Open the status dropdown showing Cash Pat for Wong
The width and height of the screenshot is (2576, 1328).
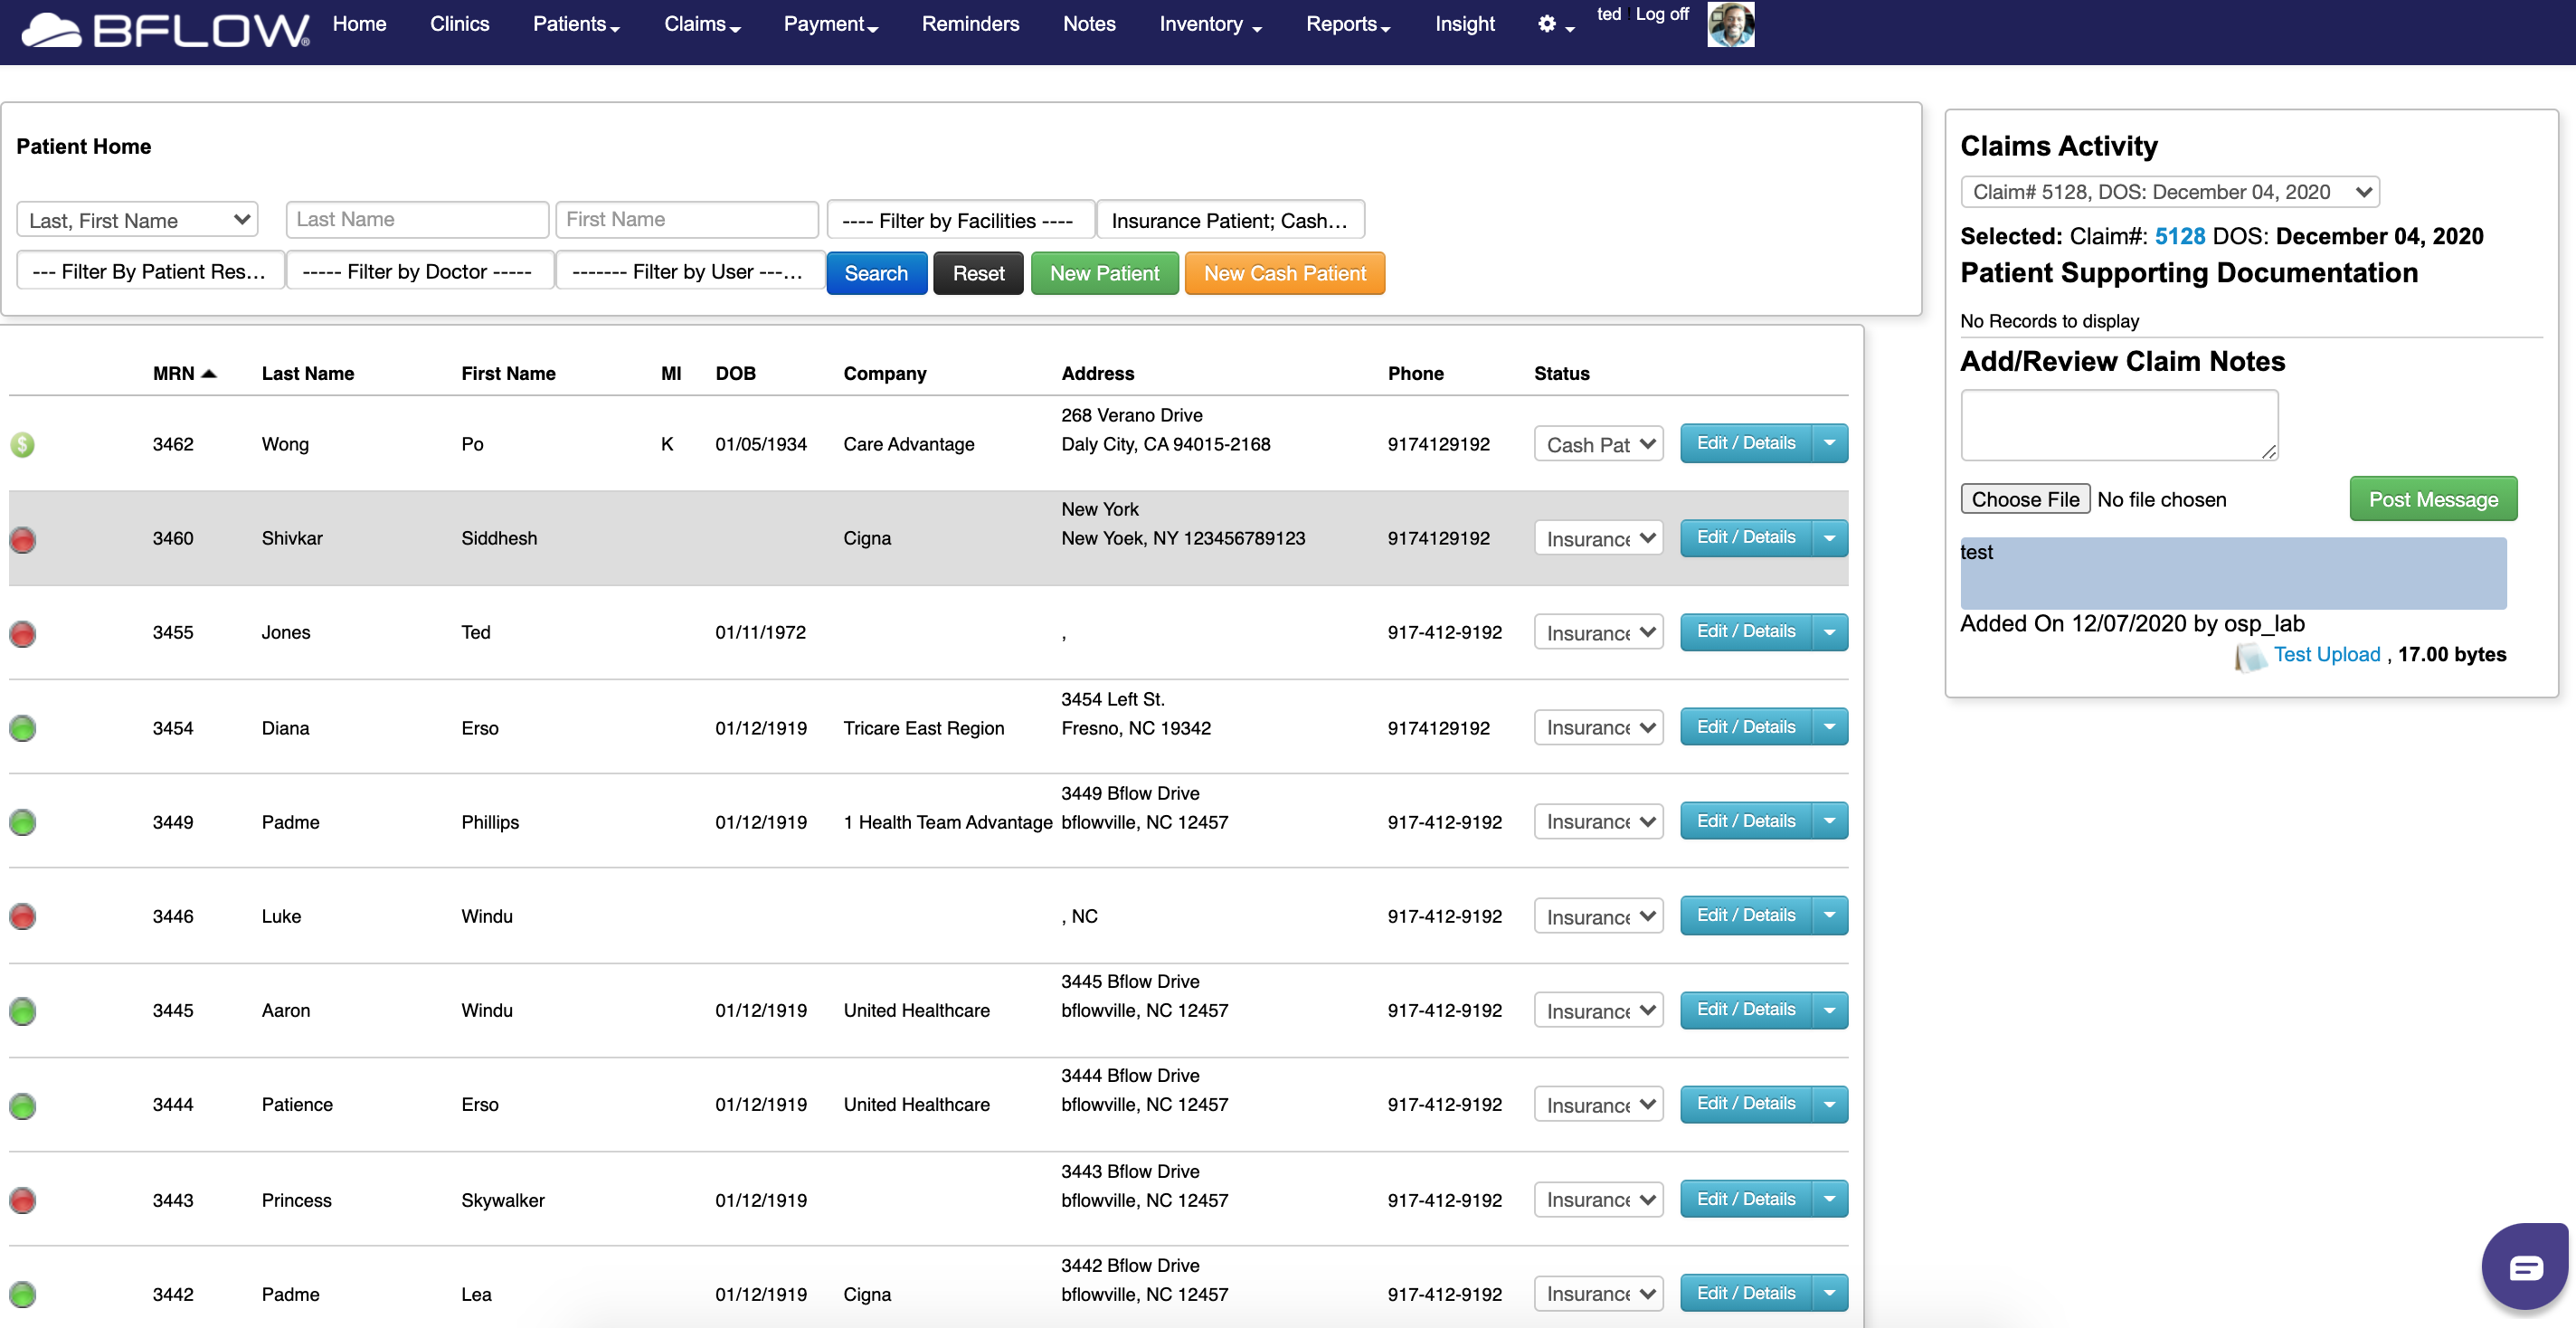coord(1597,443)
